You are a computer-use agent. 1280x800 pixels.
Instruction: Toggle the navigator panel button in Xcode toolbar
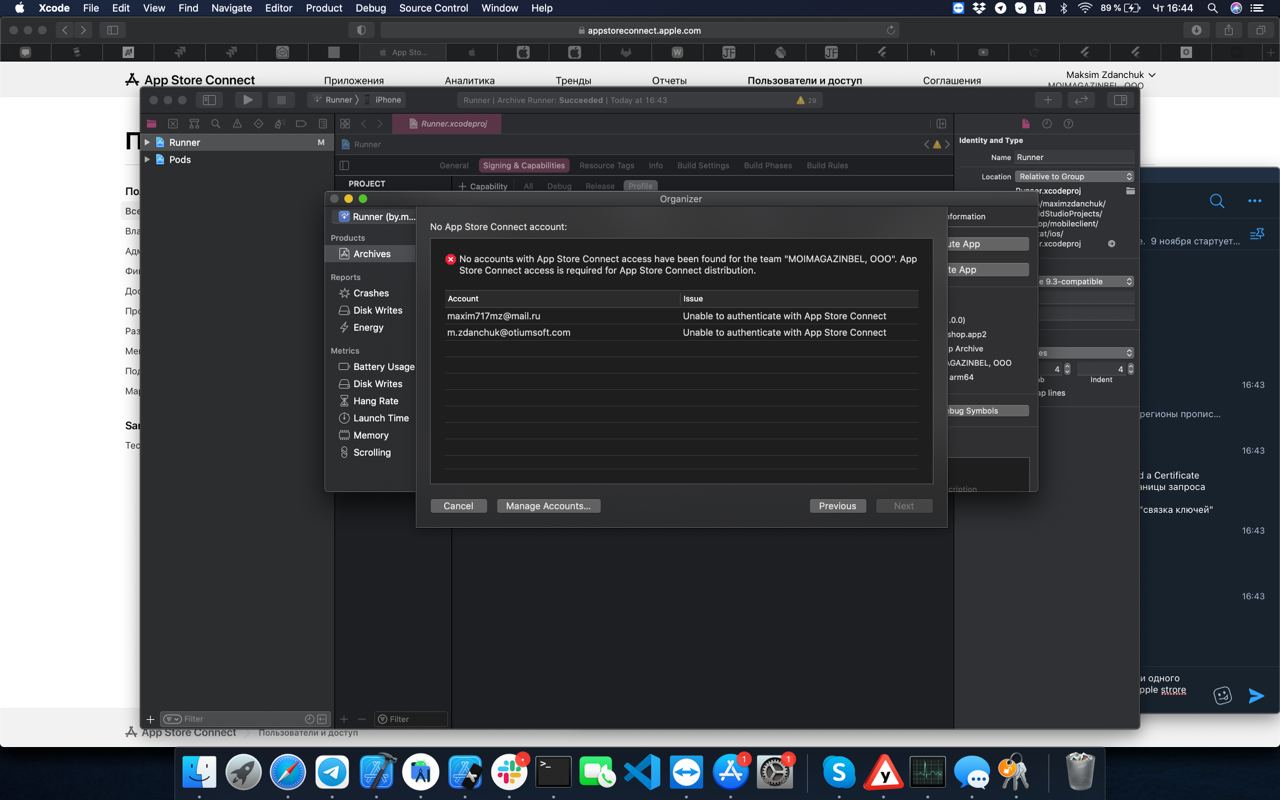coord(209,100)
